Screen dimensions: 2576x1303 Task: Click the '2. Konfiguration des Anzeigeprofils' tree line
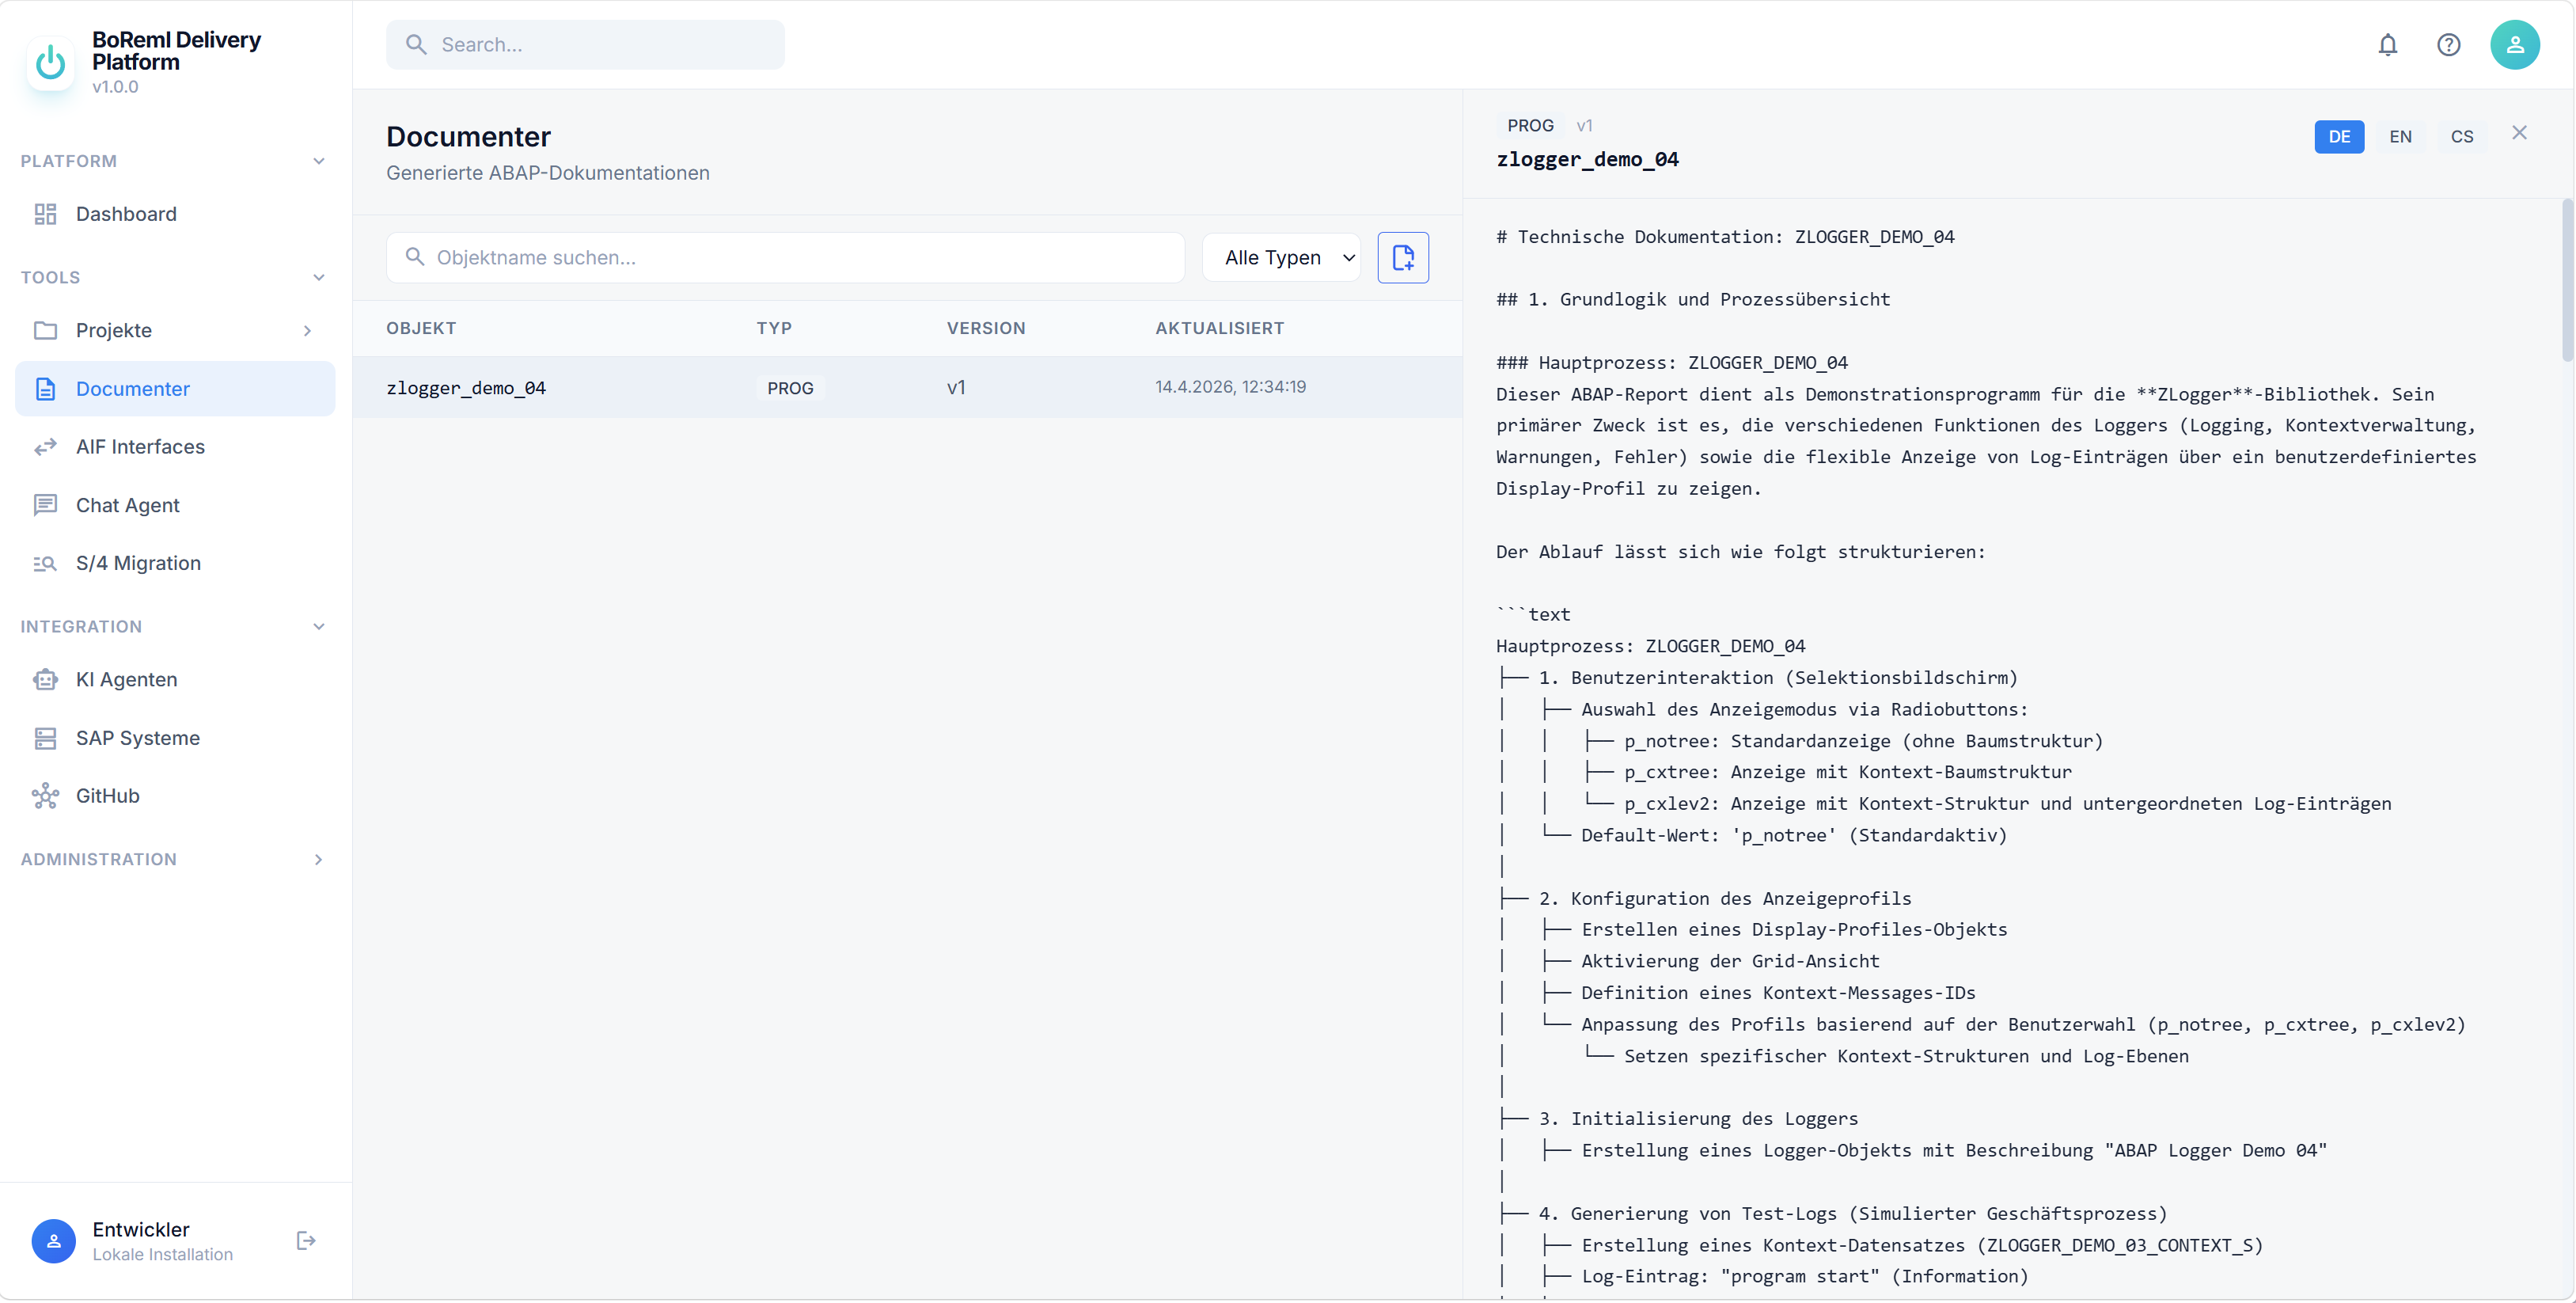click(1725, 899)
